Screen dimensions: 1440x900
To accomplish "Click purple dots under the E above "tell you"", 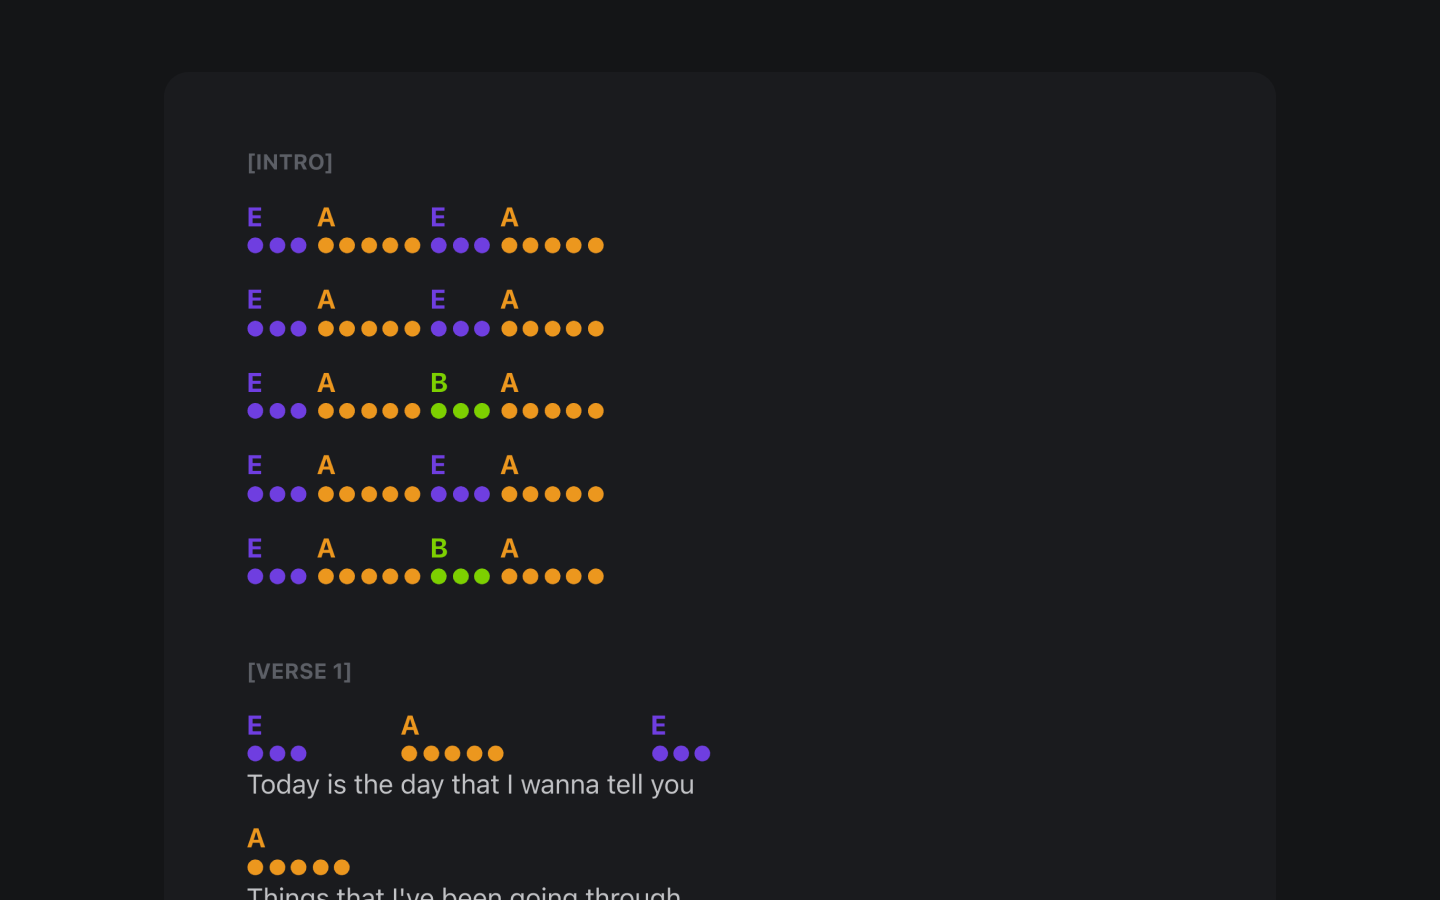I will pos(681,754).
